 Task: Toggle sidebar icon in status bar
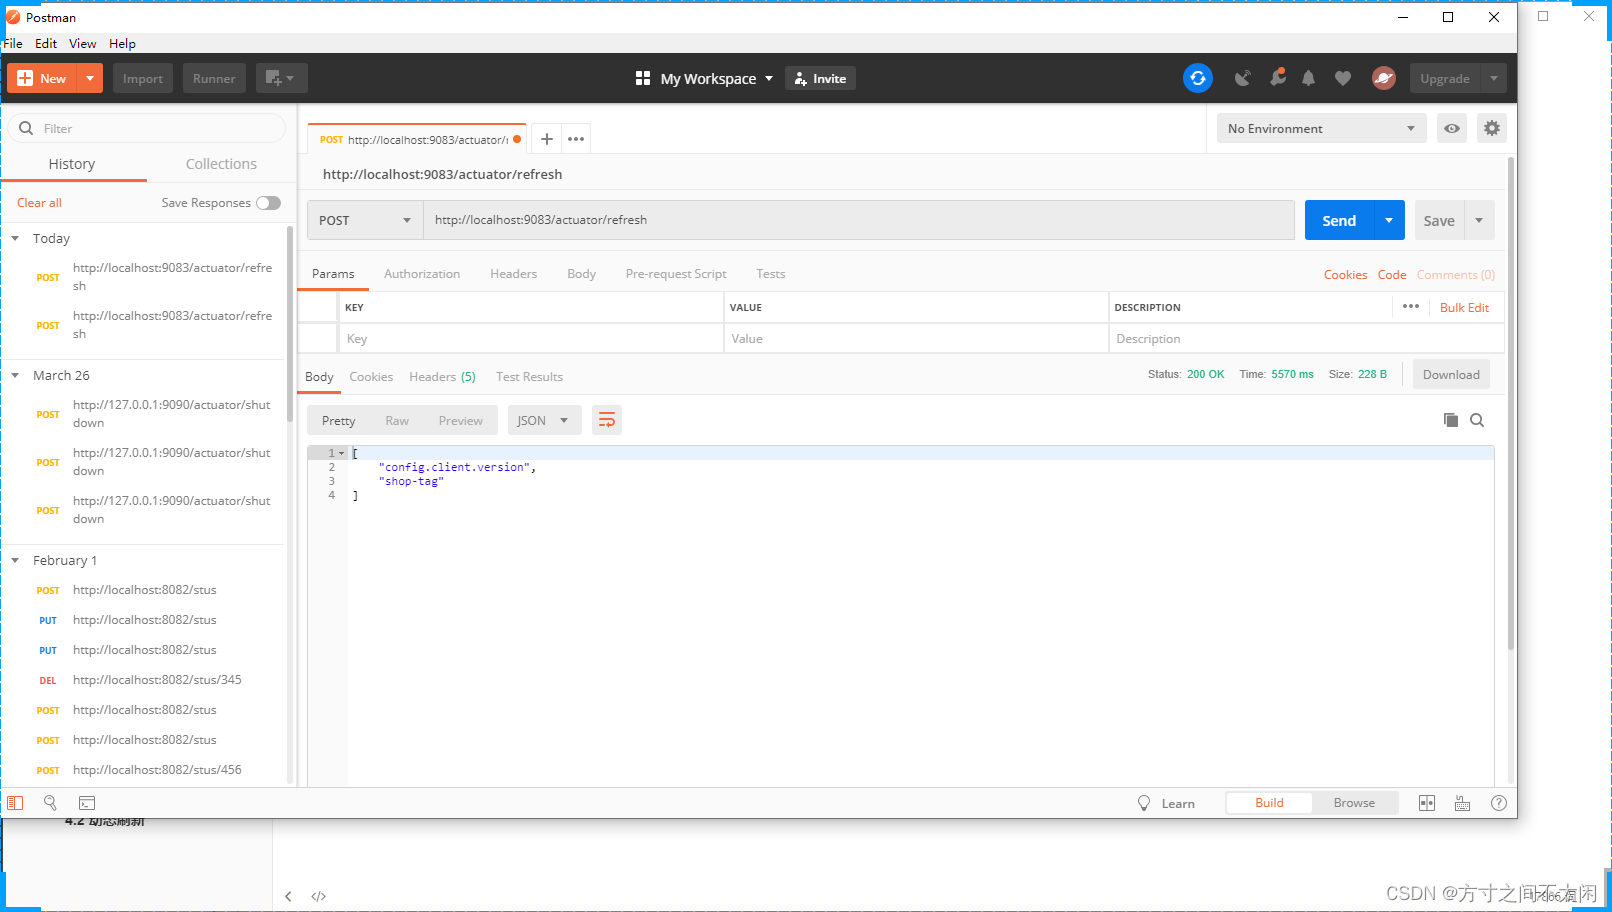coord(15,803)
